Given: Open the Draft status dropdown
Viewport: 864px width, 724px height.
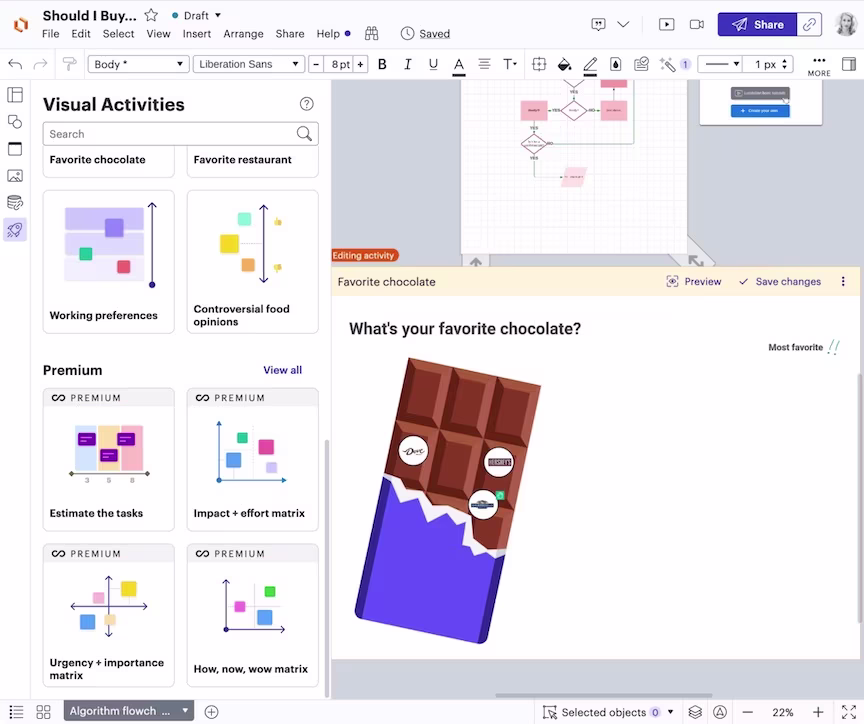Looking at the screenshot, I should point(196,15).
